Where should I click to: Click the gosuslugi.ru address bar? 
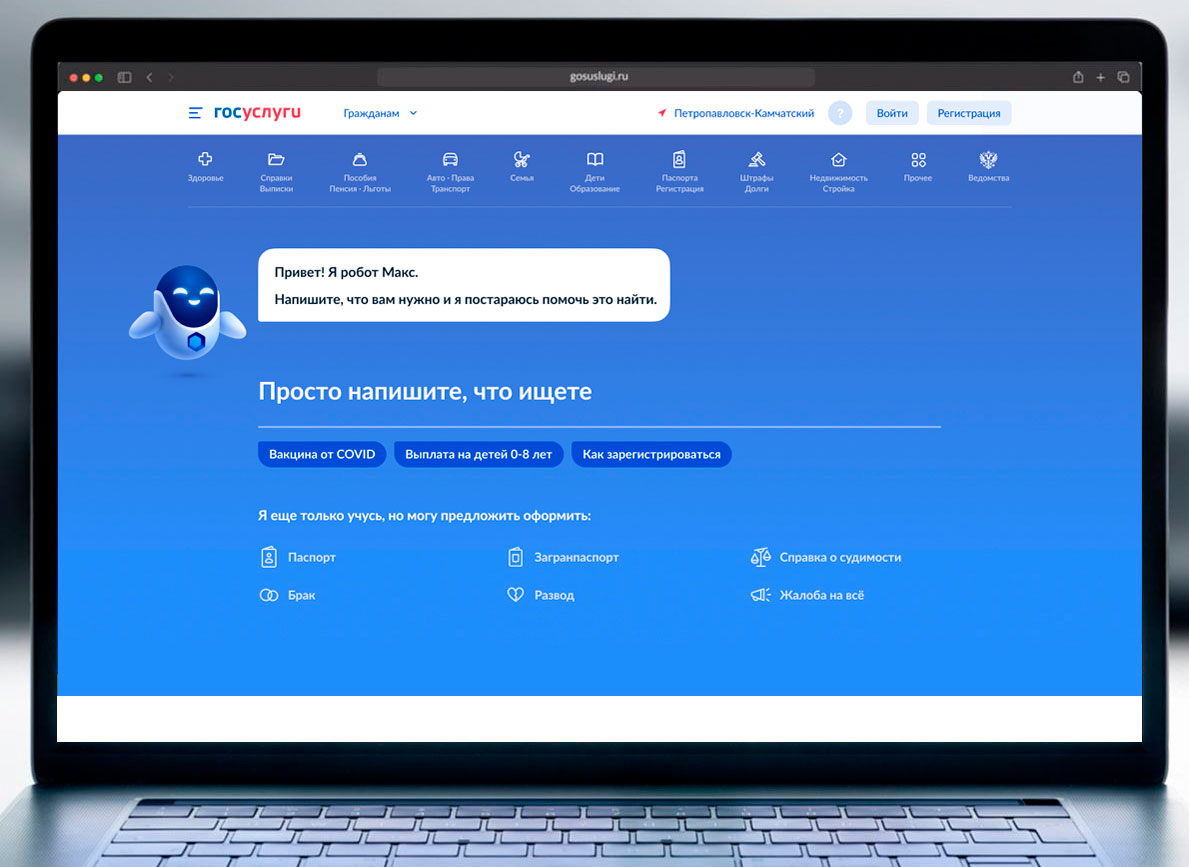coord(596,77)
